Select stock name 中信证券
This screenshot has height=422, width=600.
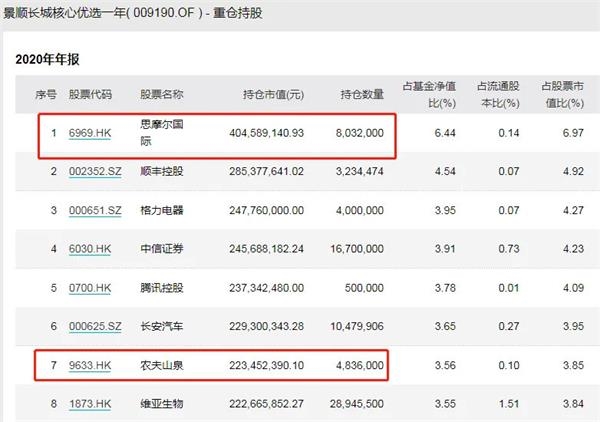(162, 249)
